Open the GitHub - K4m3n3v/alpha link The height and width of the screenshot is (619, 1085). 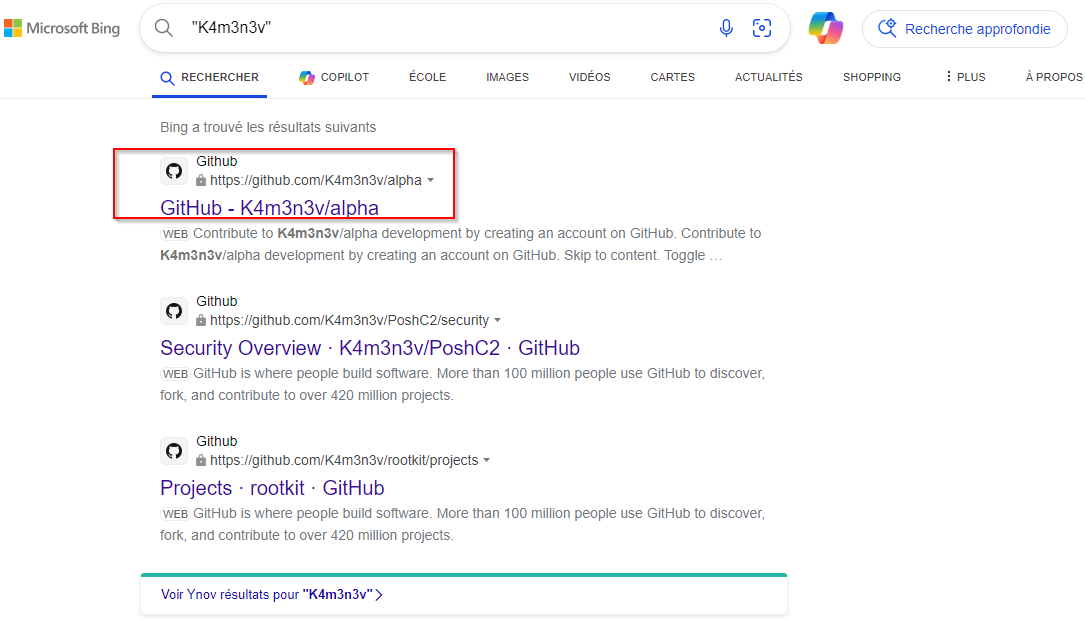[269, 208]
